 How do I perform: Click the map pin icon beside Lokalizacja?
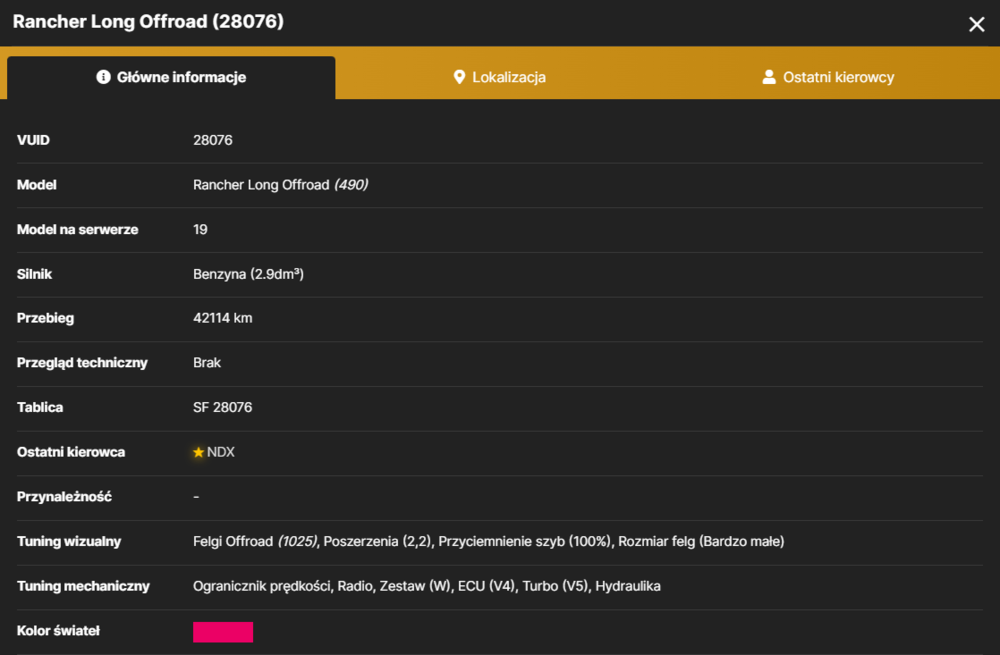[459, 77]
